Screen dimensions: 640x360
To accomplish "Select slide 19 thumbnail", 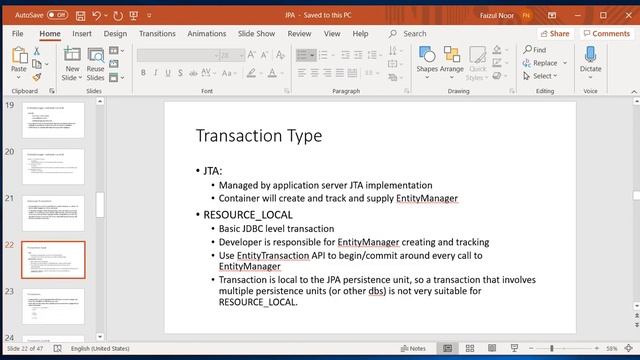I will click(x=53, y=120).
